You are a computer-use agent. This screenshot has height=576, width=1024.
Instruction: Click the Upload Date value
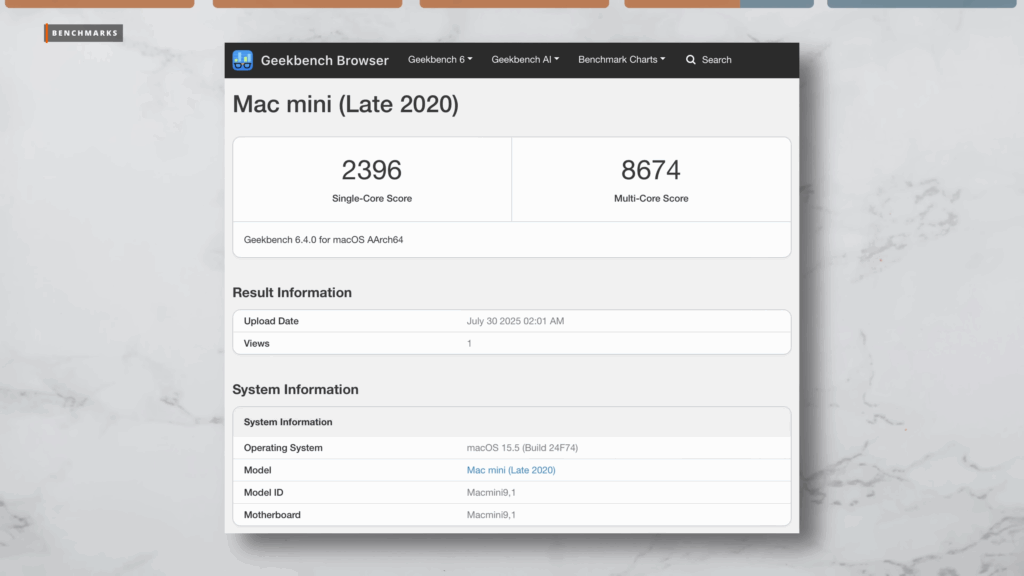pyautogui.click(x=515, y=321)
